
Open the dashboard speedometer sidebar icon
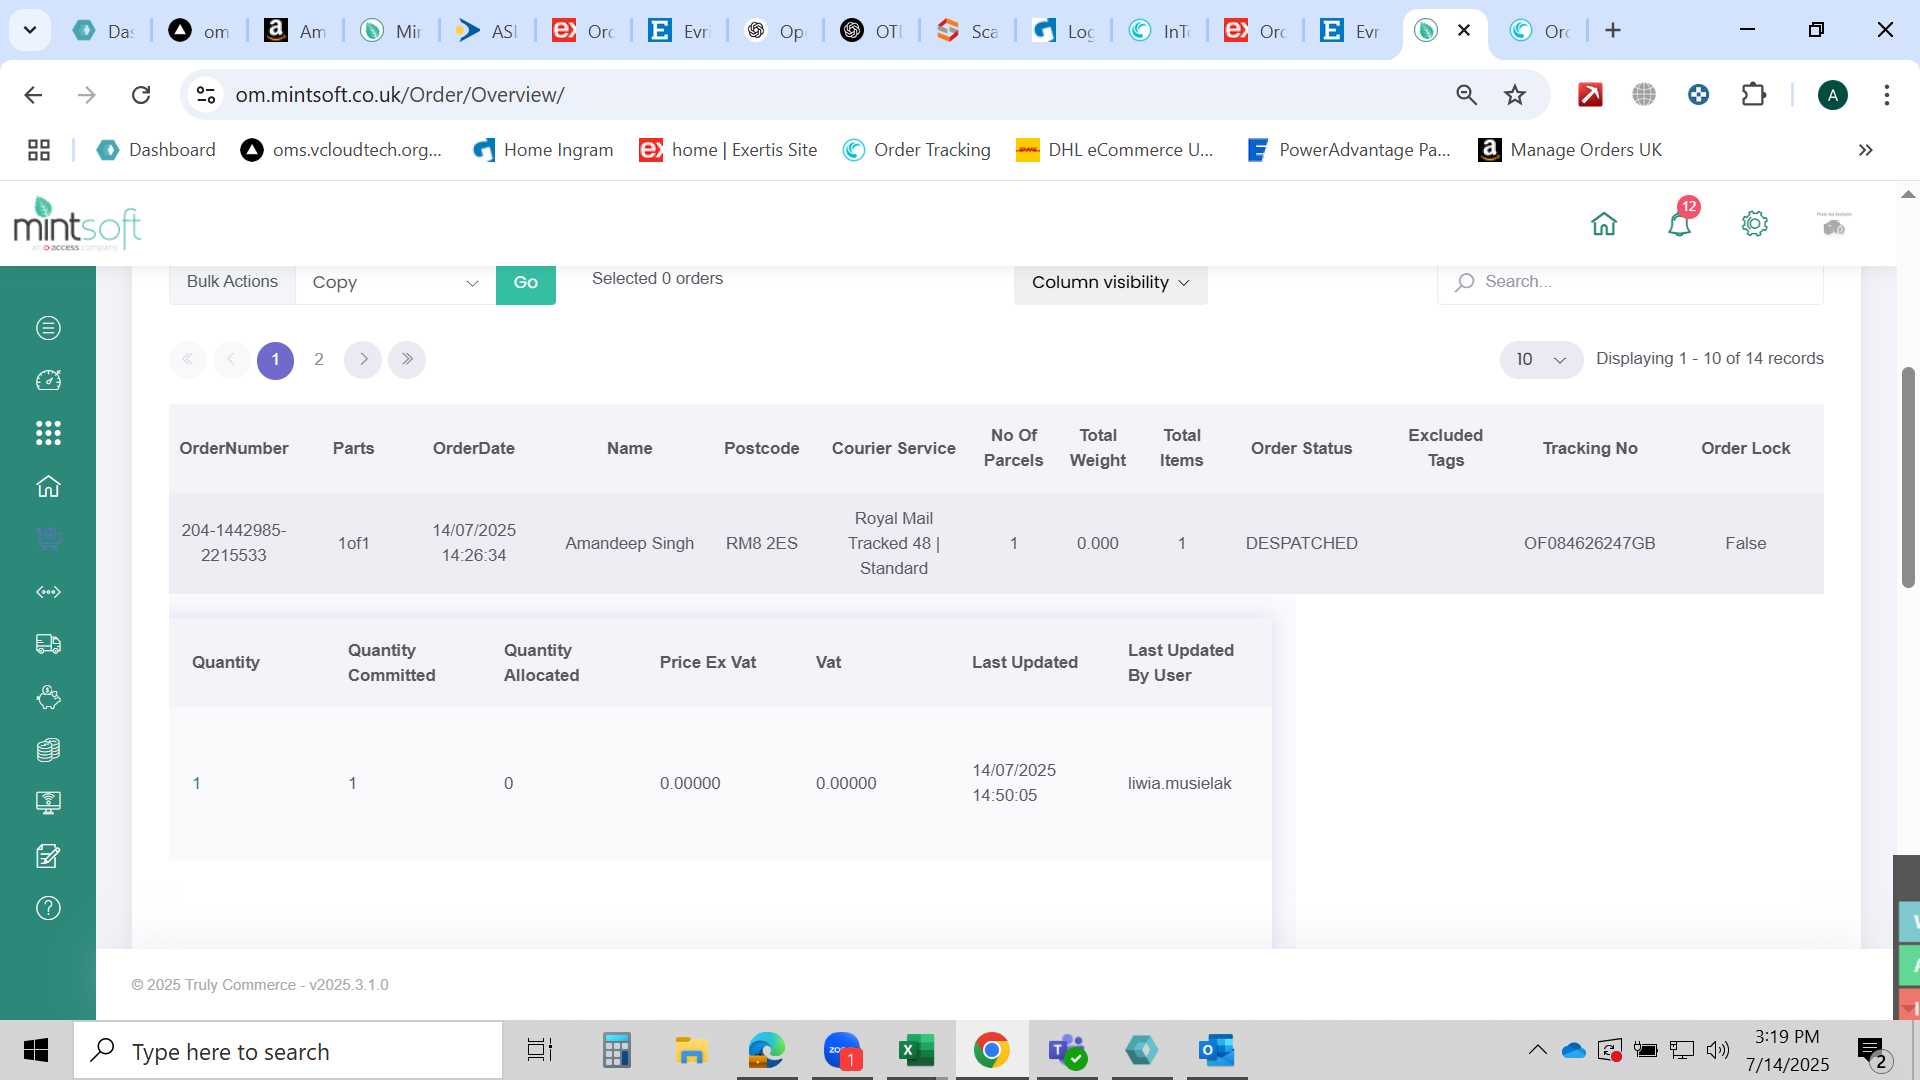48,380
